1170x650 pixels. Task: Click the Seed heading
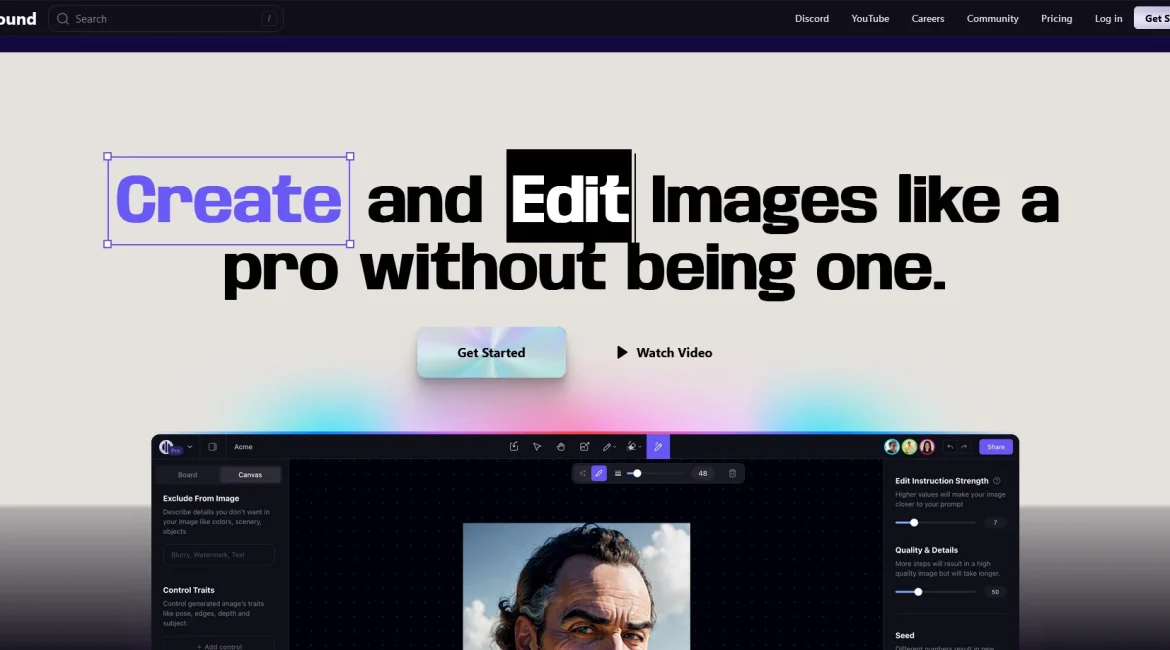904,635
